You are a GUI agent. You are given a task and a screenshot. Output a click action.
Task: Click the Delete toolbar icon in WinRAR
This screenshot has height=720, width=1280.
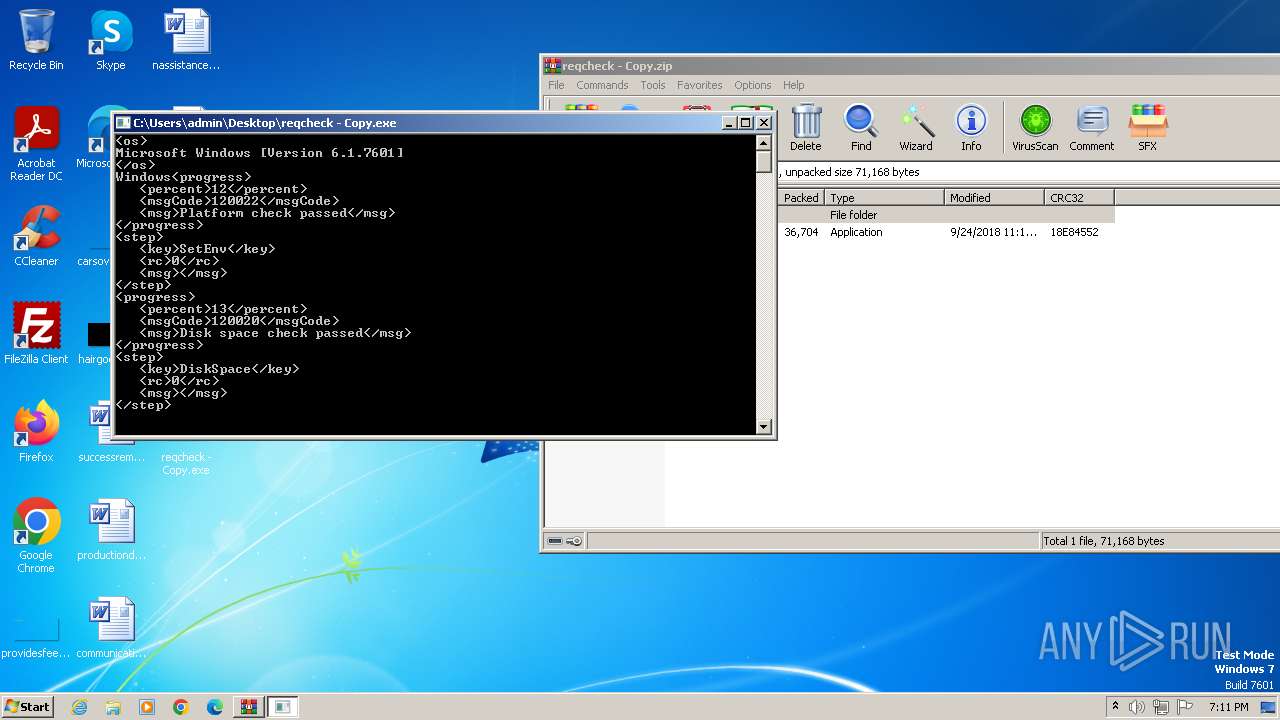(x=806, y=128)
